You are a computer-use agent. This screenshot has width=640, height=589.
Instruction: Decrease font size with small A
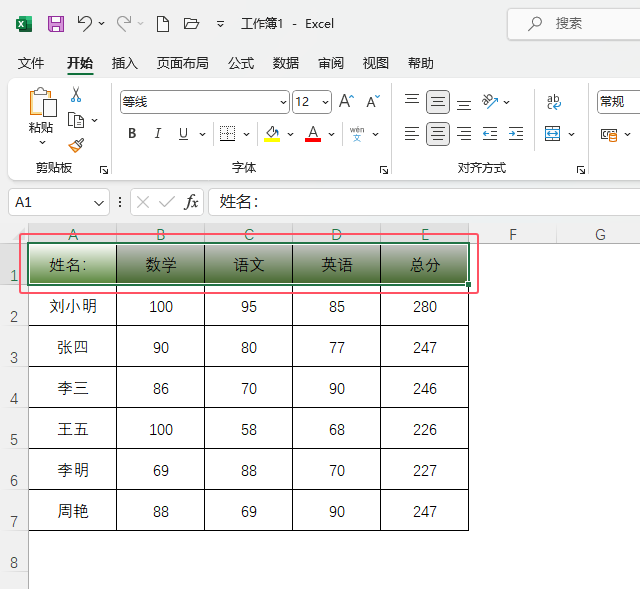[x=373, y=101]
